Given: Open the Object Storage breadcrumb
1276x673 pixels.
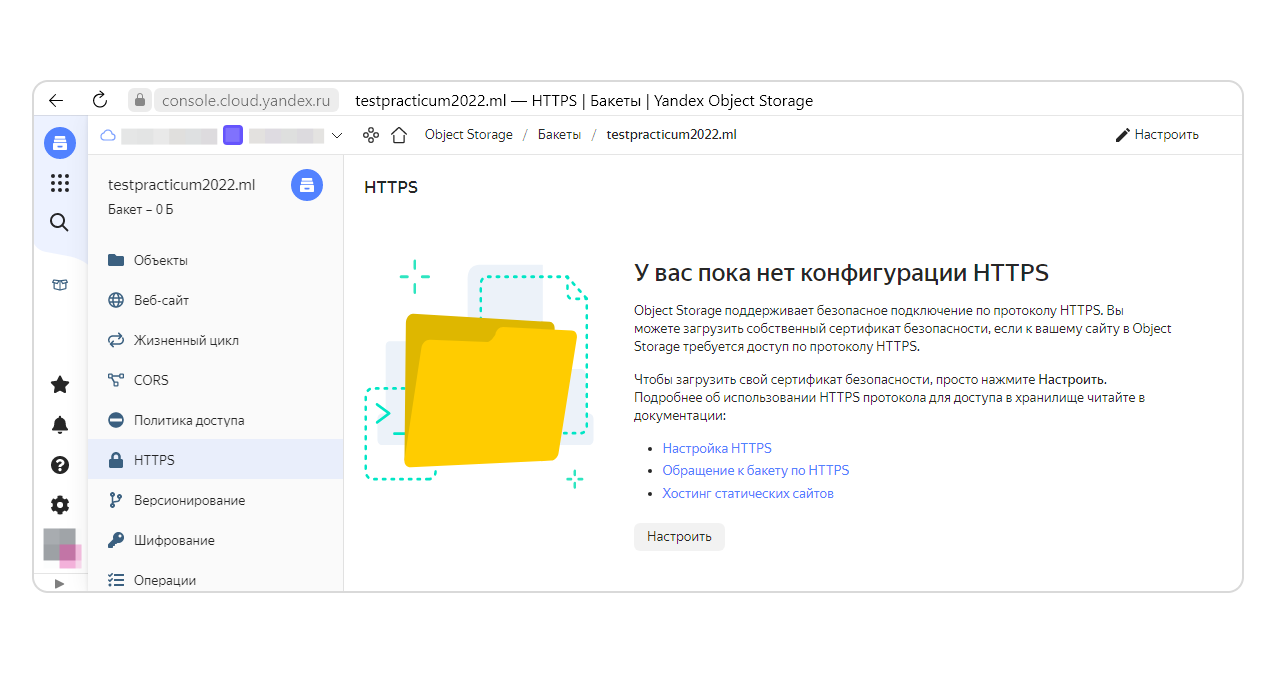Looking at the screenshot, I should tap(469, 135).
